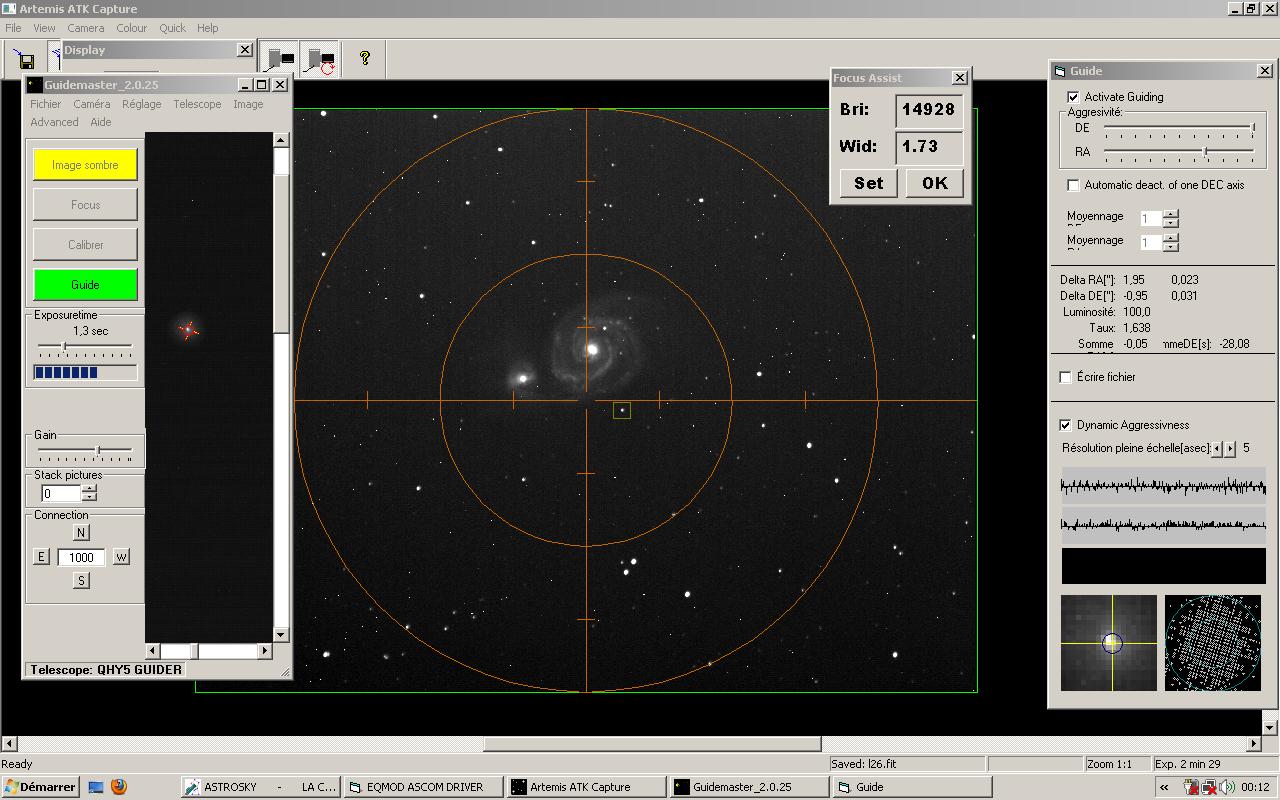Click the Set button in Focus Assist
Viewport: 1280px width, 800px height.
click(869, 183)
